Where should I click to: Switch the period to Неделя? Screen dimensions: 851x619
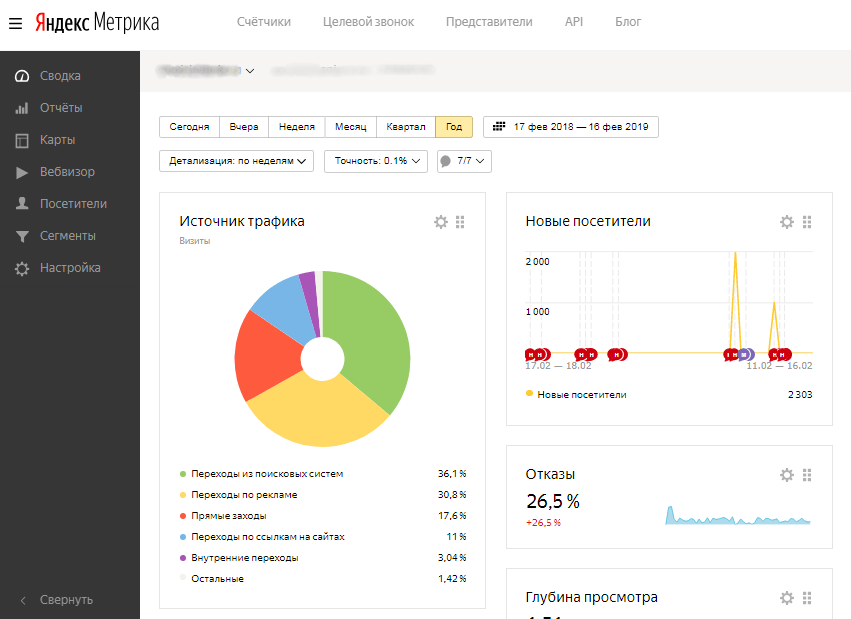point(297,127)
